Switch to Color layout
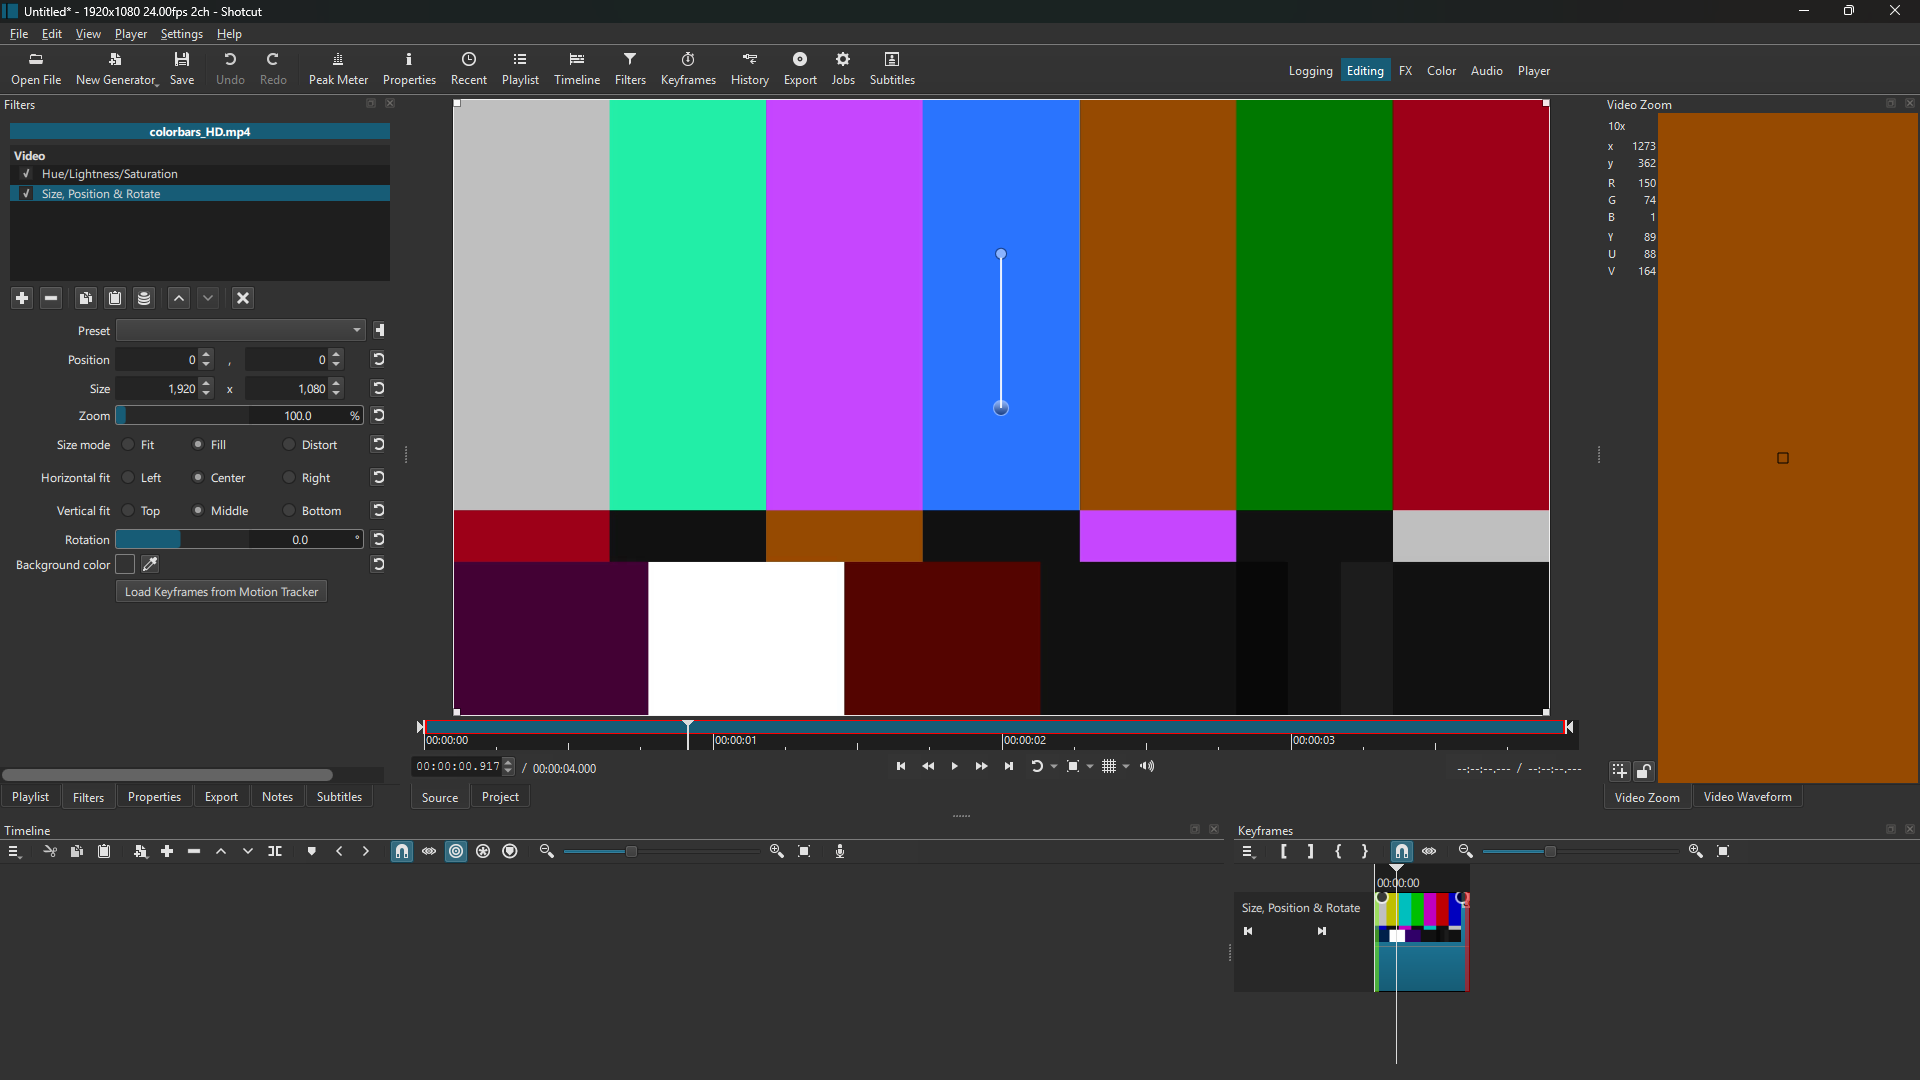This screenshot has width=1920, height=1080. coord(1441,71)
